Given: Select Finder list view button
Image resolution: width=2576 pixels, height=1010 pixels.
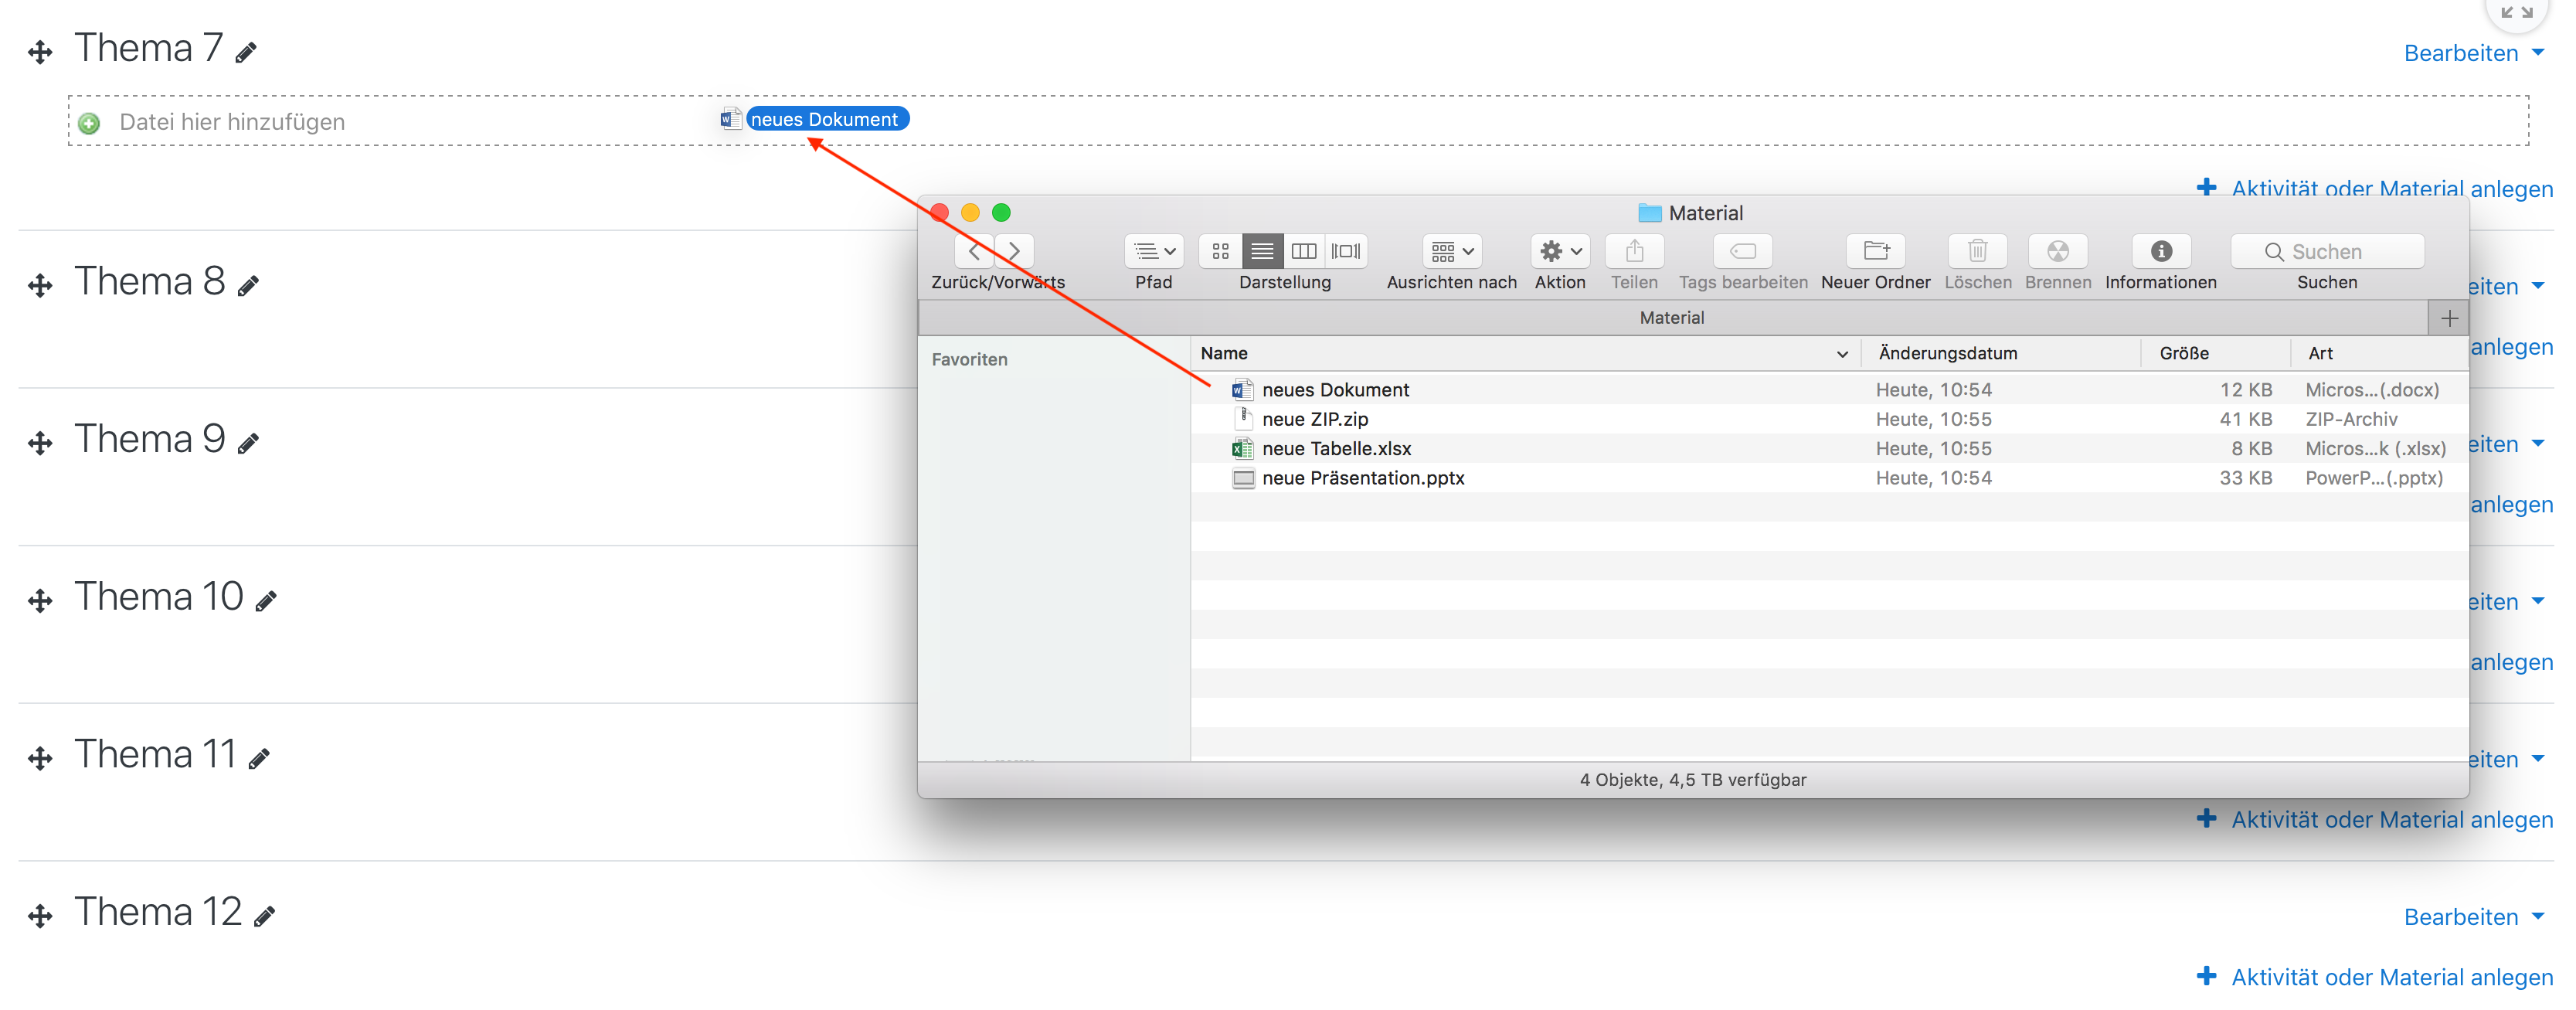Looking at the screenshot, I should pos(1262,251).
